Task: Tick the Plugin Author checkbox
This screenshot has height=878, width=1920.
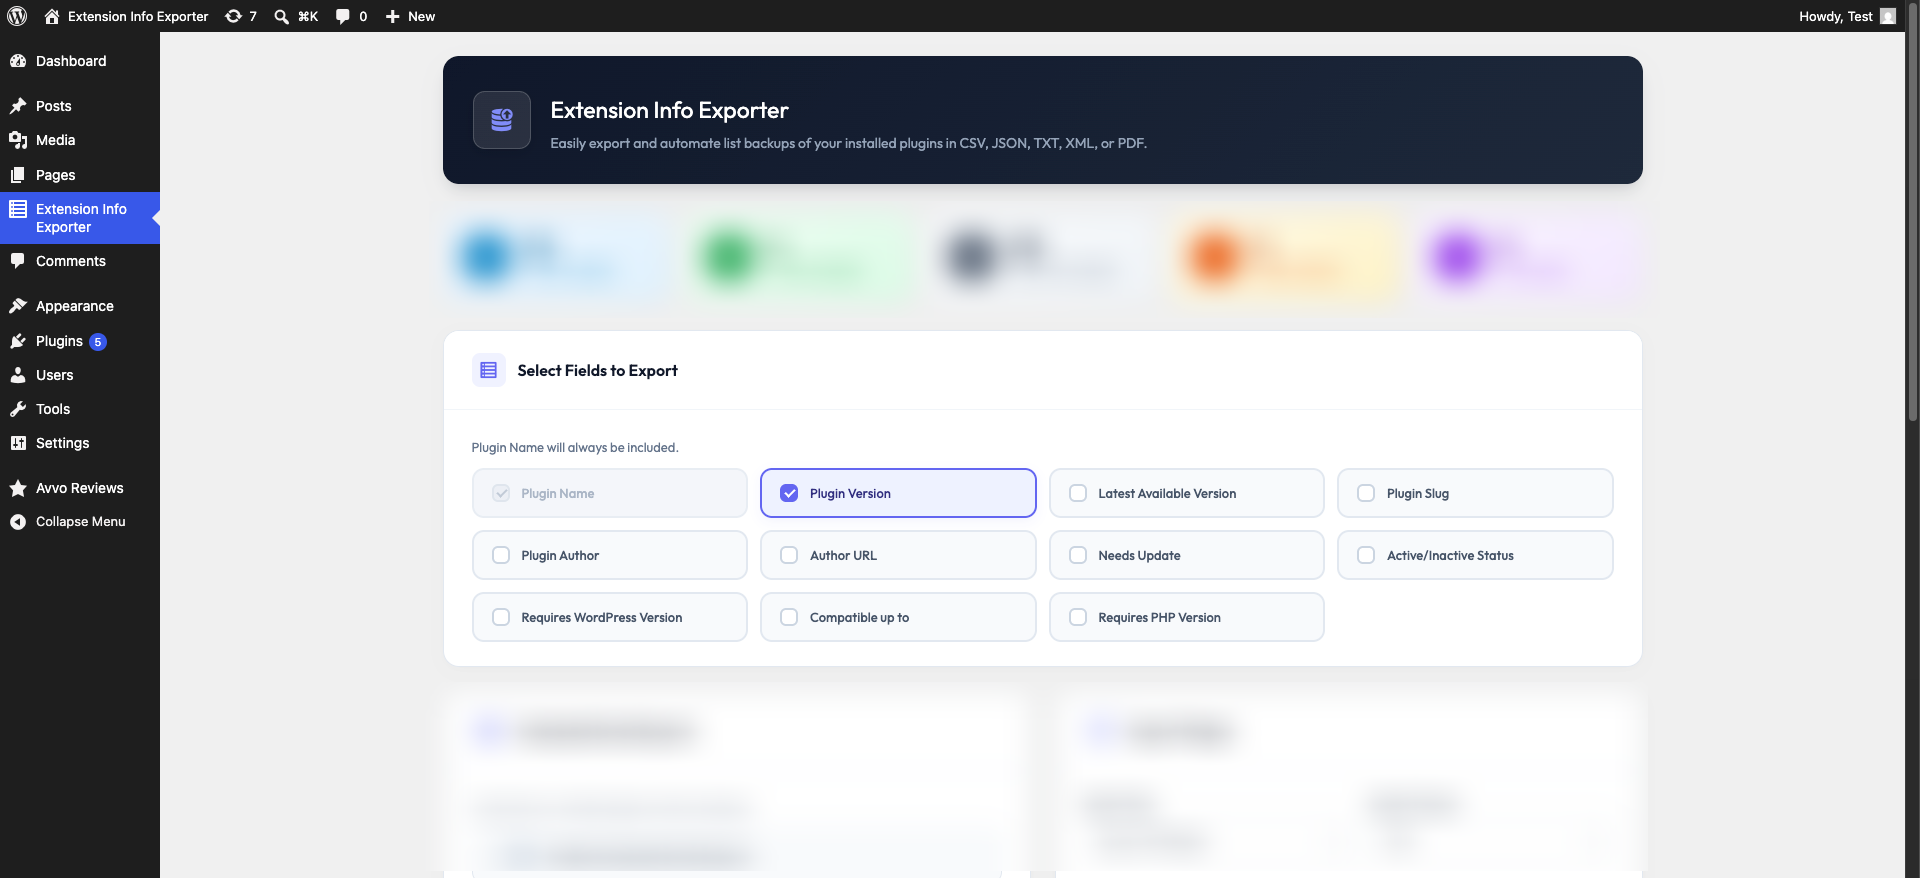Action: tap(501, 555)
